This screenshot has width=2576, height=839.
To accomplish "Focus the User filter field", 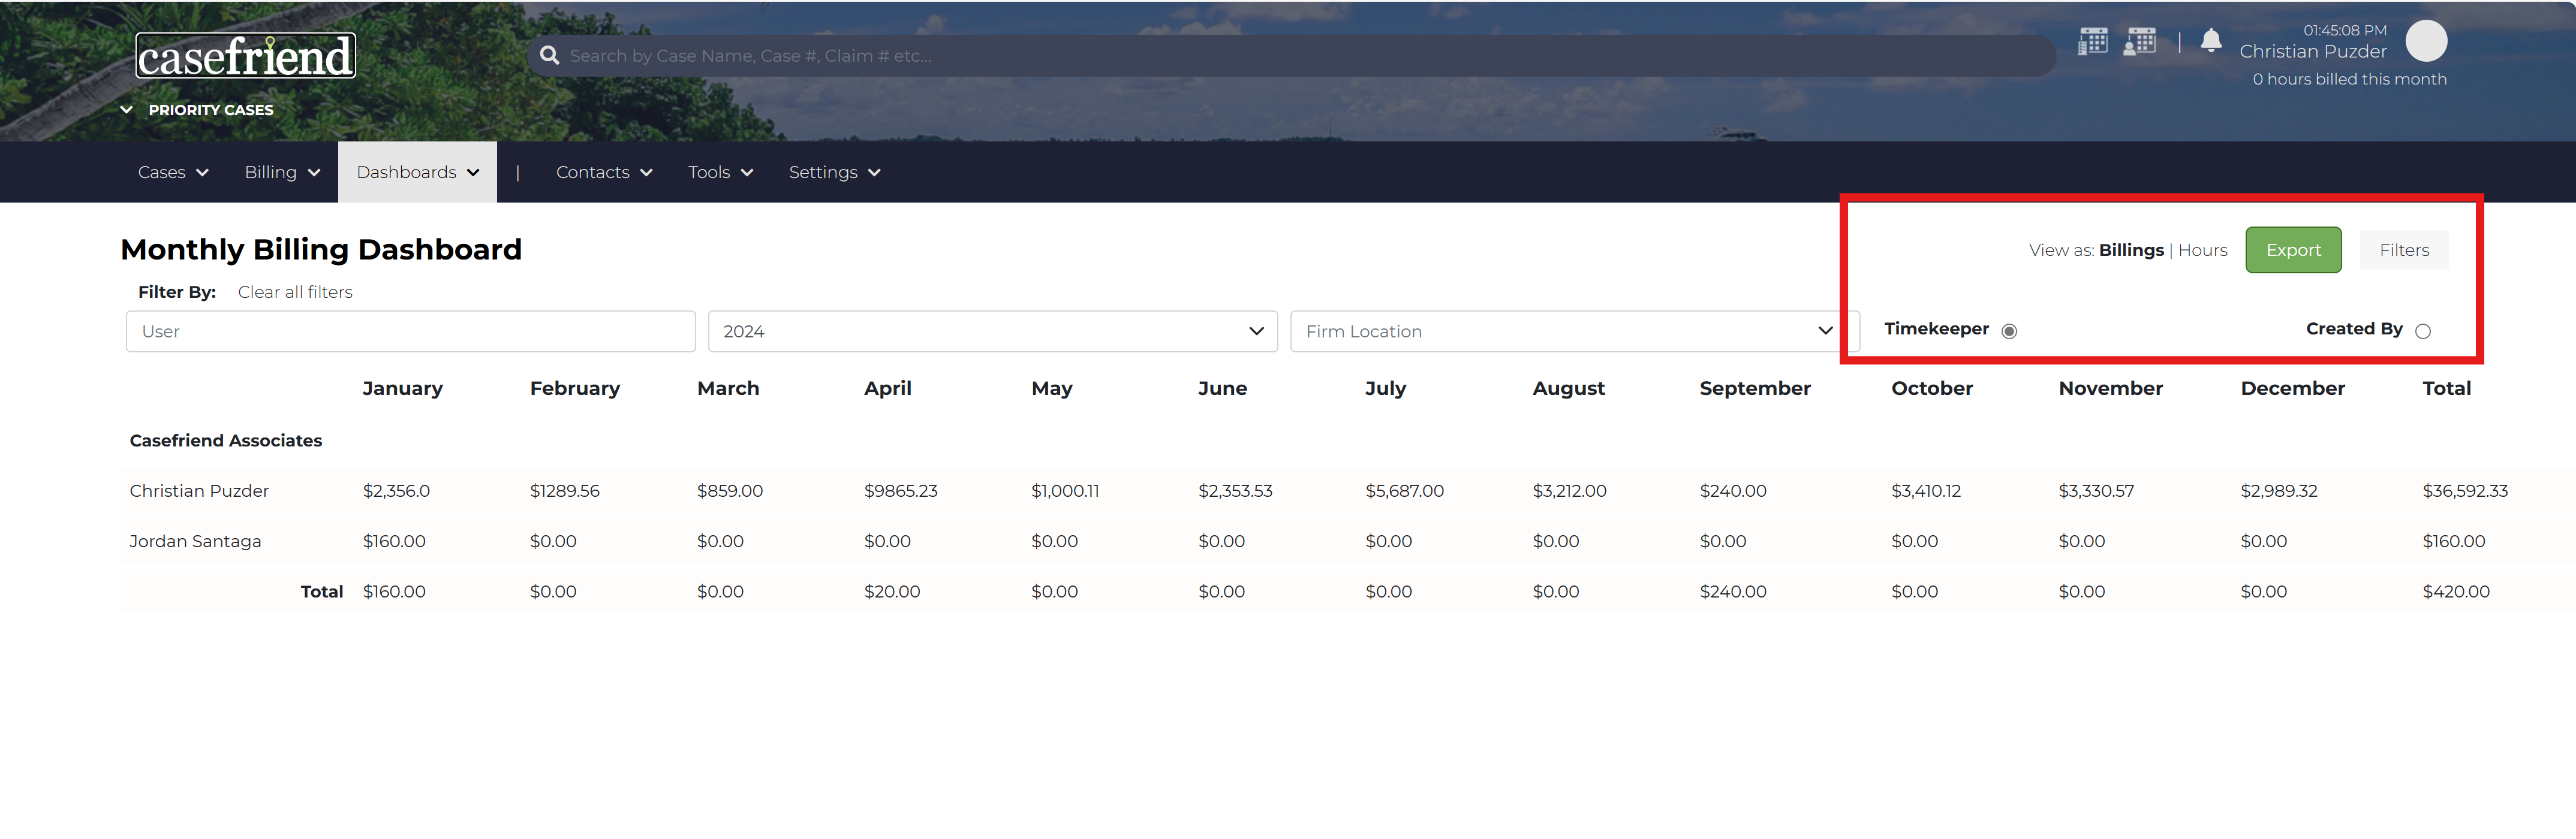I will tap(410, 331).
